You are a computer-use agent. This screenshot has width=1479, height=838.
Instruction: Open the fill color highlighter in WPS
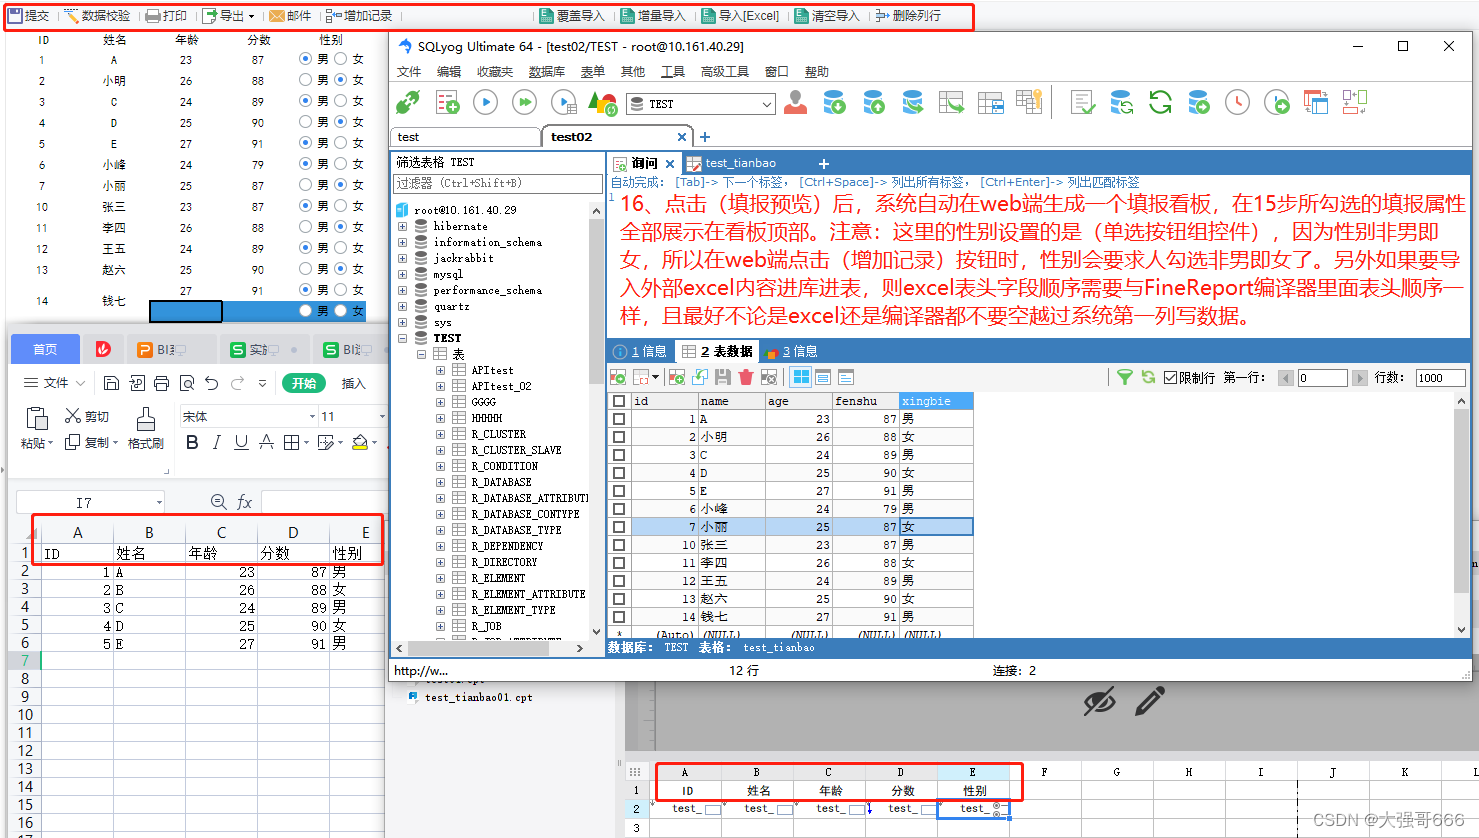coord(360,442)
